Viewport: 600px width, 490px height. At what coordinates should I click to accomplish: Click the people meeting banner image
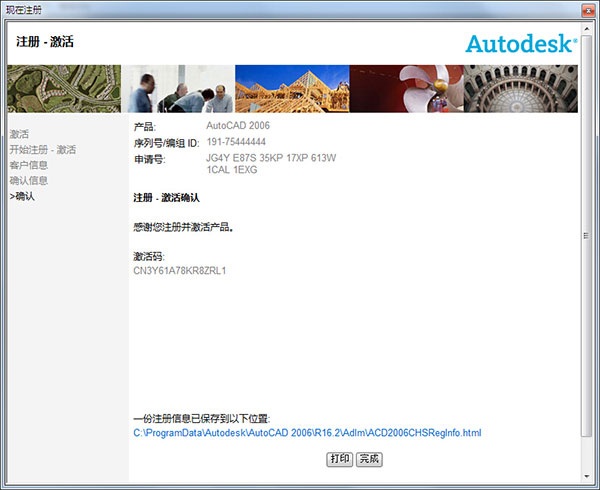click(178, 89)
